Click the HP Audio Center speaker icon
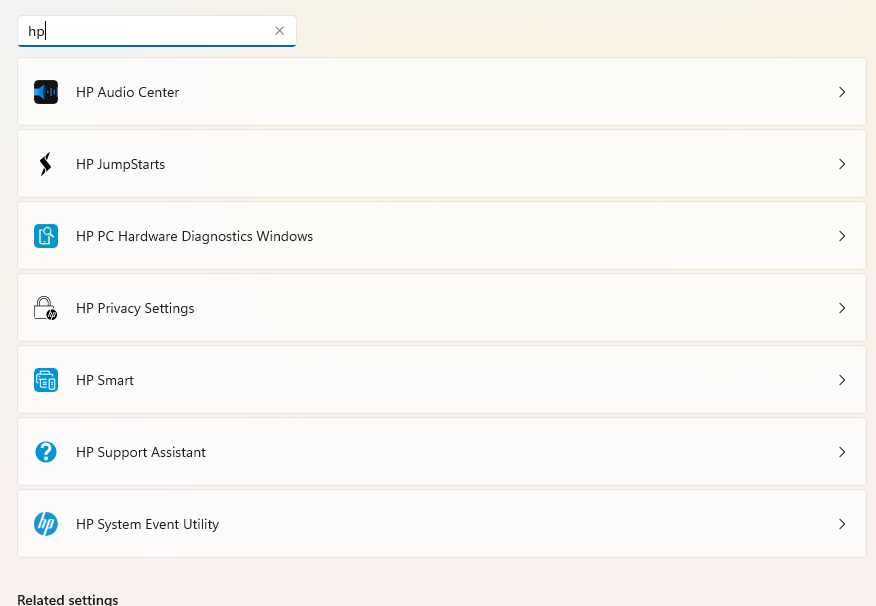Viewport: 876px width, 606px height. coord(46,92)
